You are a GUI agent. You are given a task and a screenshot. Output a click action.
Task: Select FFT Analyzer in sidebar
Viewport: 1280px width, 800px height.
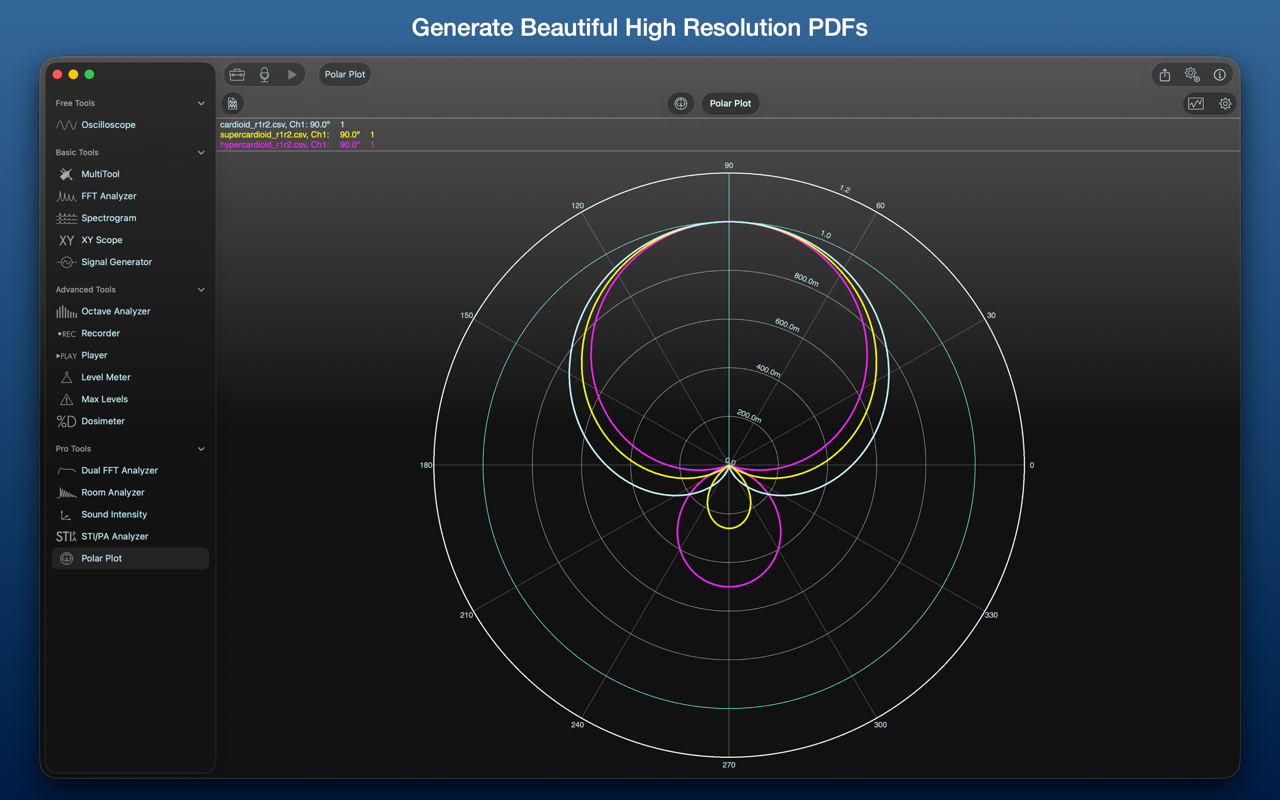[x=130, y=196]
